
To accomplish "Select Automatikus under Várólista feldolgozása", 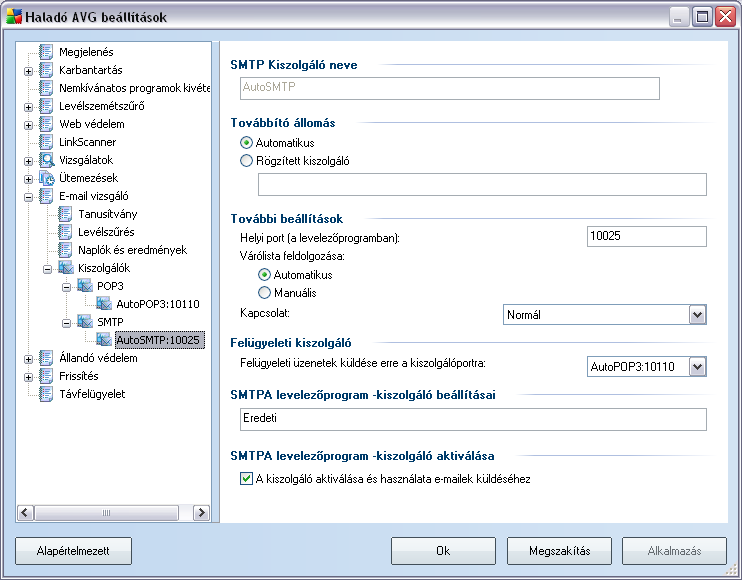I will pos(264,274).
